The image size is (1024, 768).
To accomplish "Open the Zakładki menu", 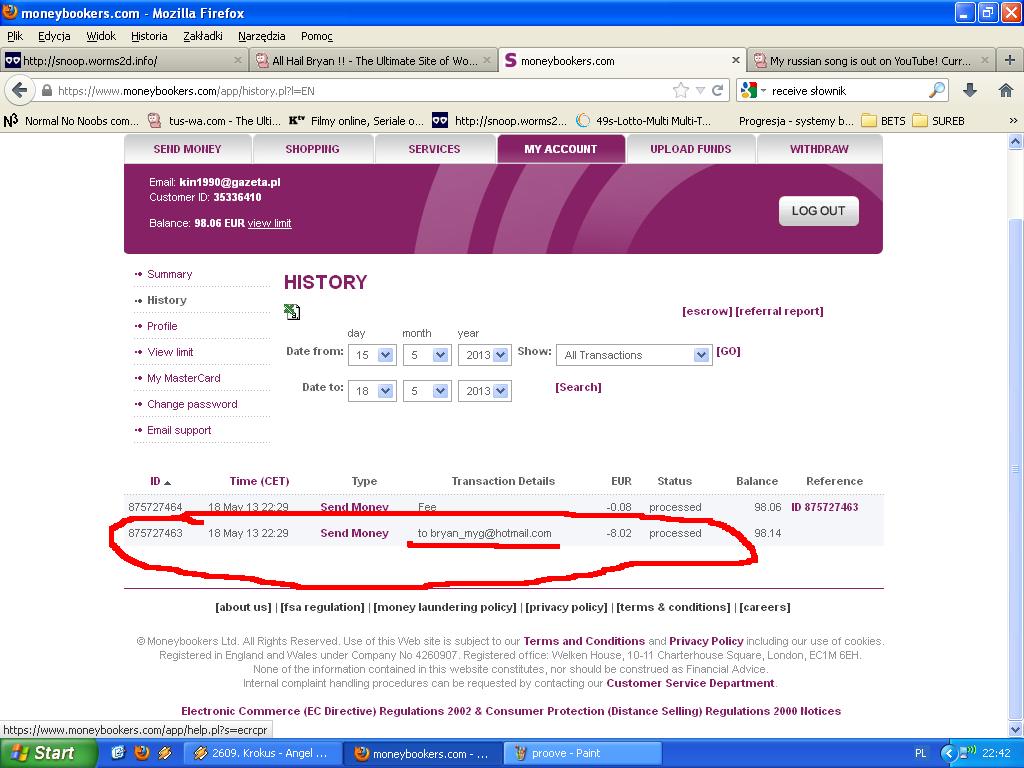I will pyautogui.click(x=202, y=36).
